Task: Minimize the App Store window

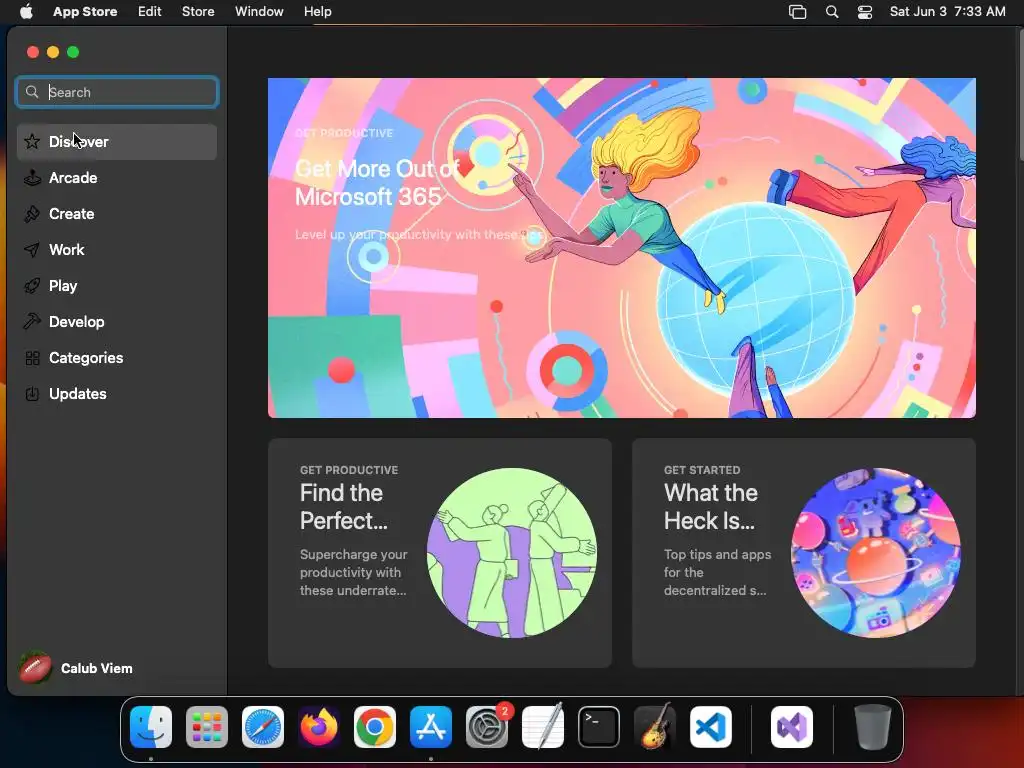Action: point(53,52)
